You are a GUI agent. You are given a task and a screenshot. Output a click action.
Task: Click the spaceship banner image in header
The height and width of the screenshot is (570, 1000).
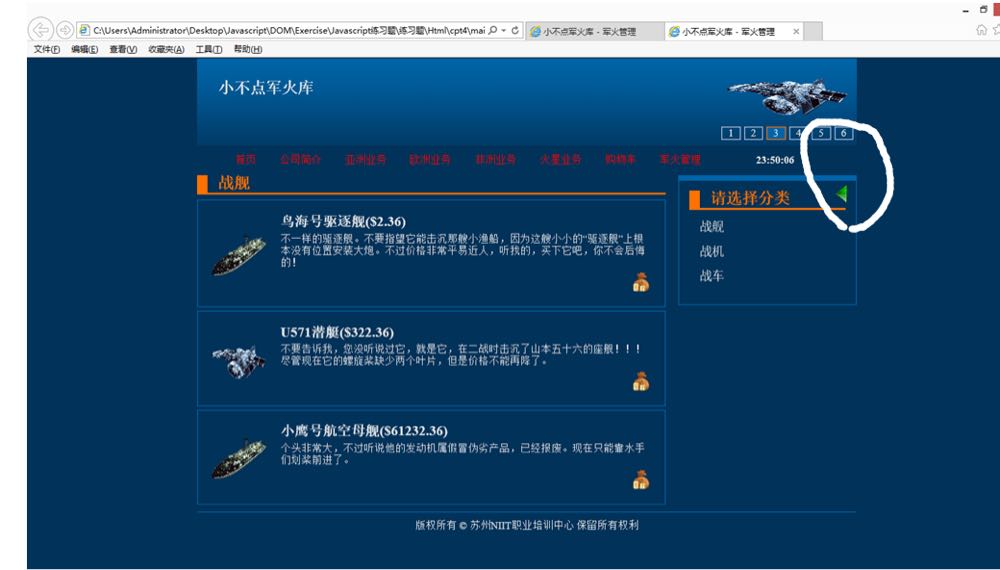coord(788,97)
